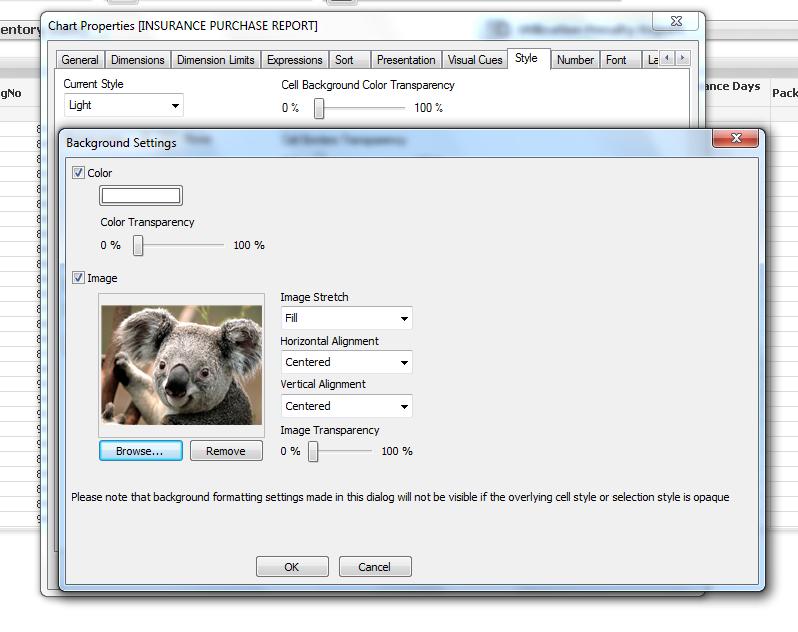Click the Remove image button
The image size is (798, 632).
226,451
